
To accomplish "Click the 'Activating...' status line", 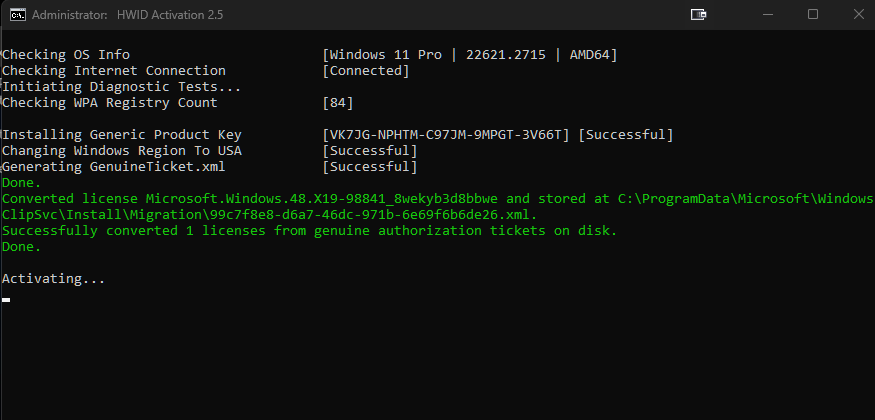I will (x=54, y=278).
